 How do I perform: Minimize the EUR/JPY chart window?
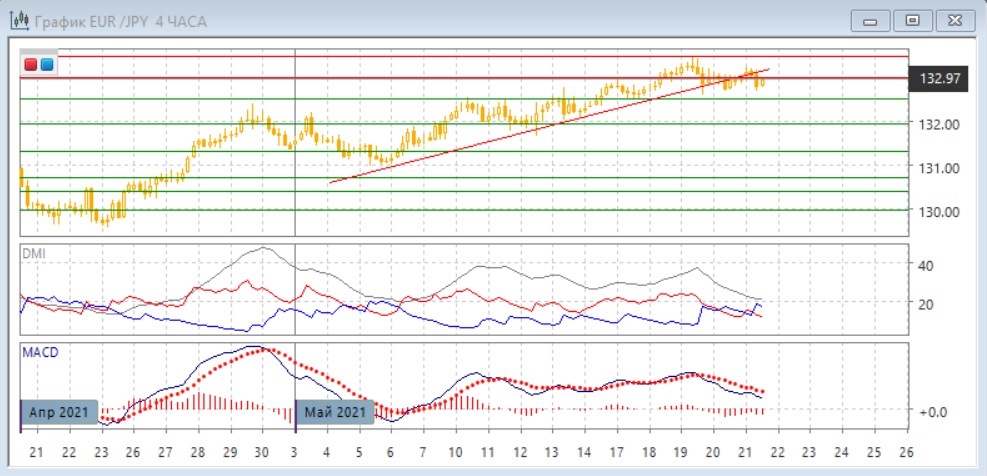pyautogui.click(x=870, y=20)
